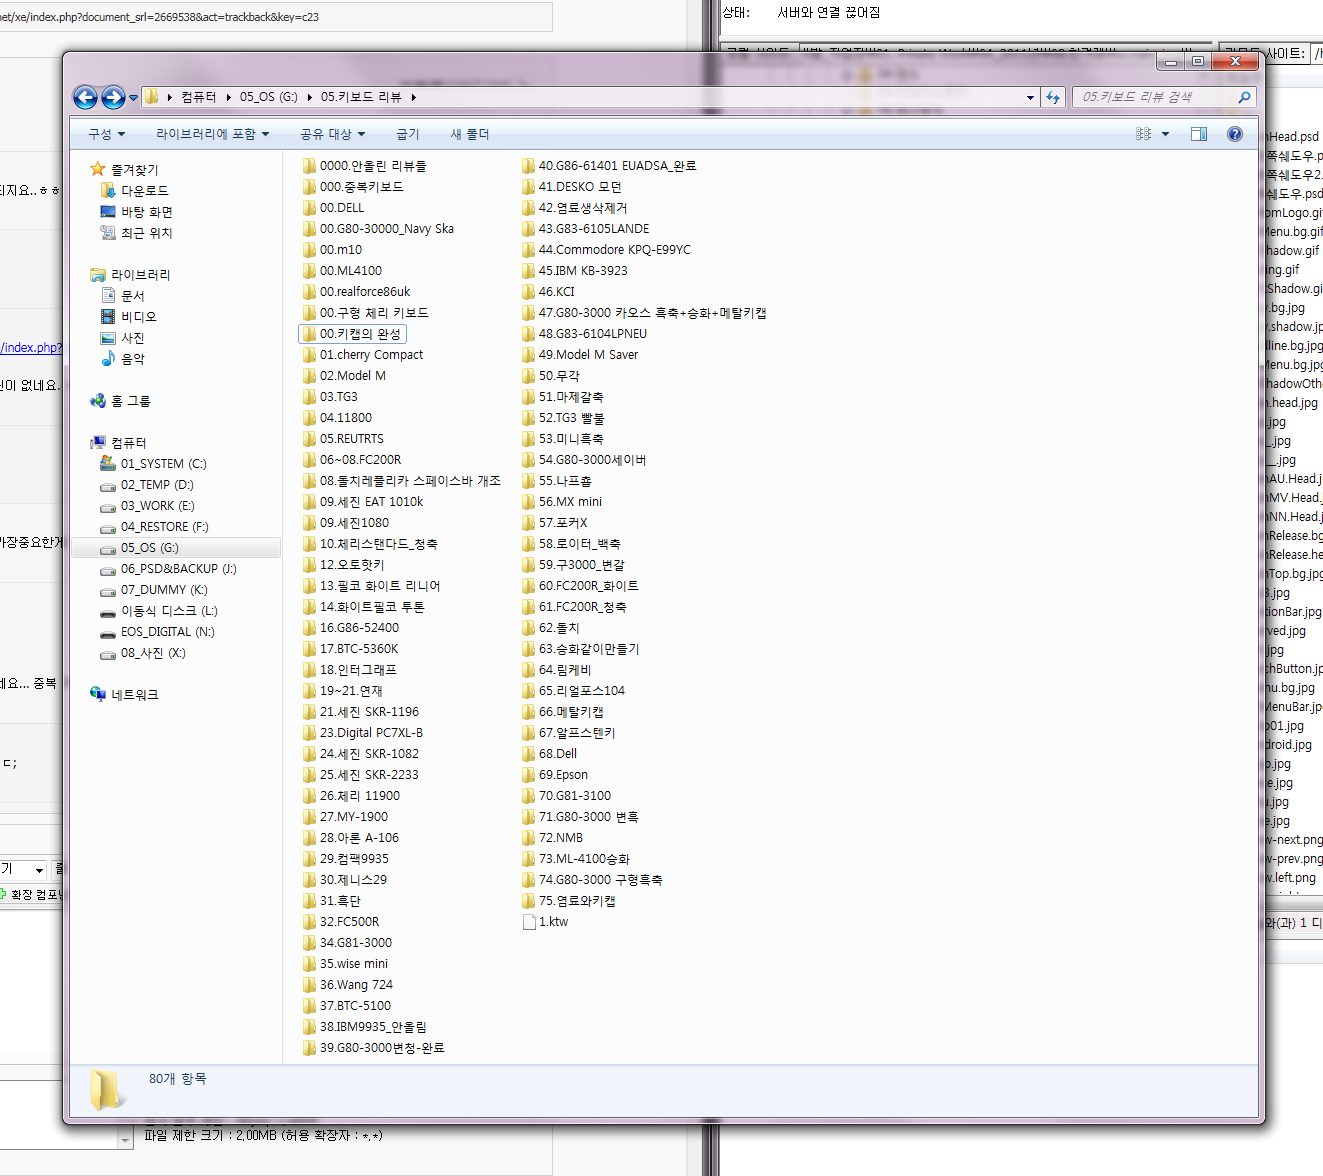Select the 44.Commodore KPQ-E99YC folder

coord(607,250)
